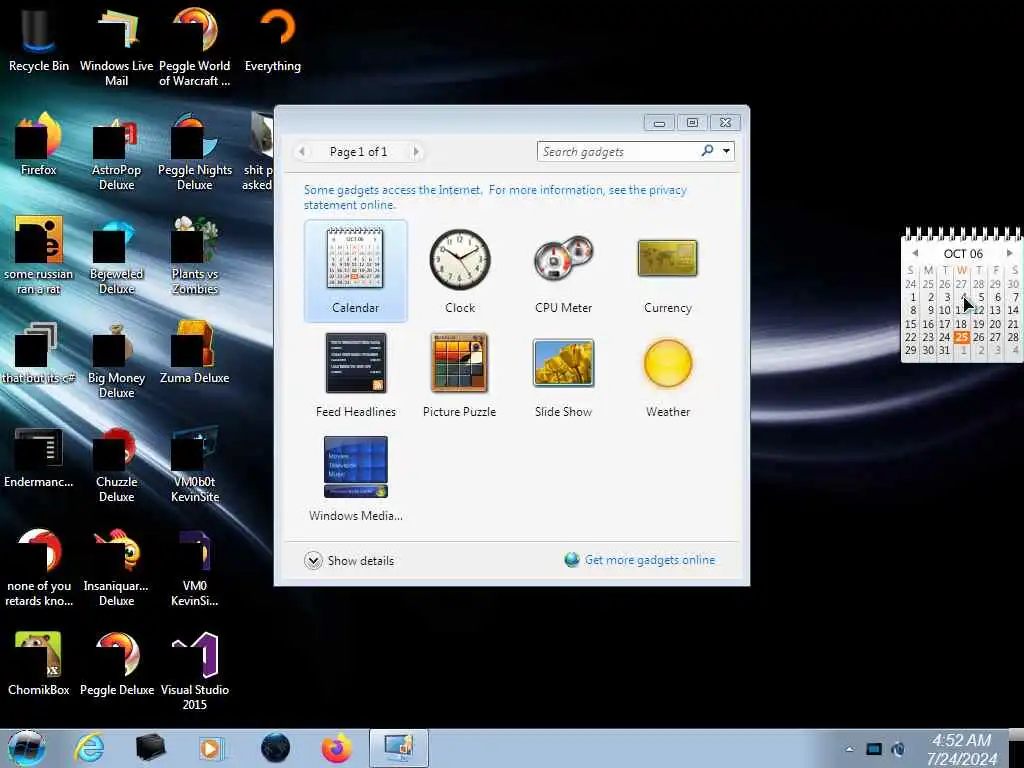Open AstroPop Deluxe desktop icon
This screenshot has height=768, width=1024.
point(116,151)
